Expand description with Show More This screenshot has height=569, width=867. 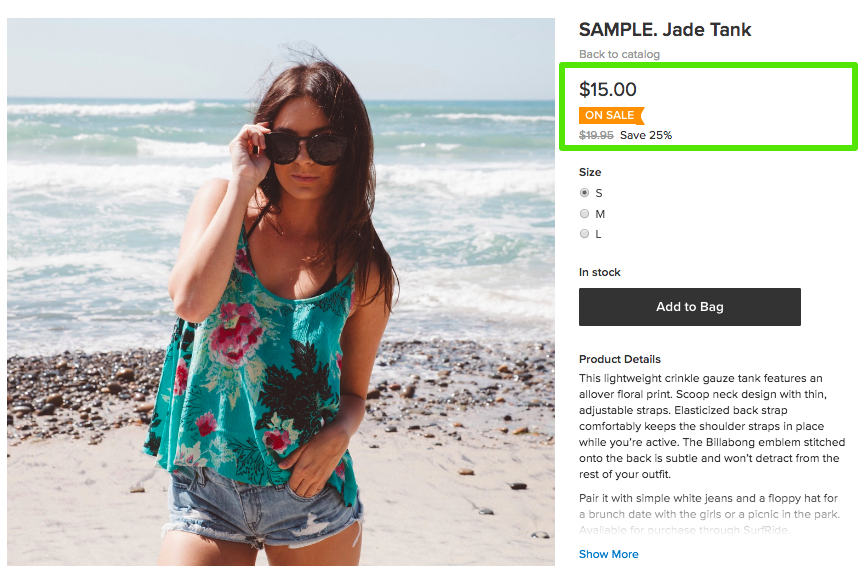tap(608, 554)
